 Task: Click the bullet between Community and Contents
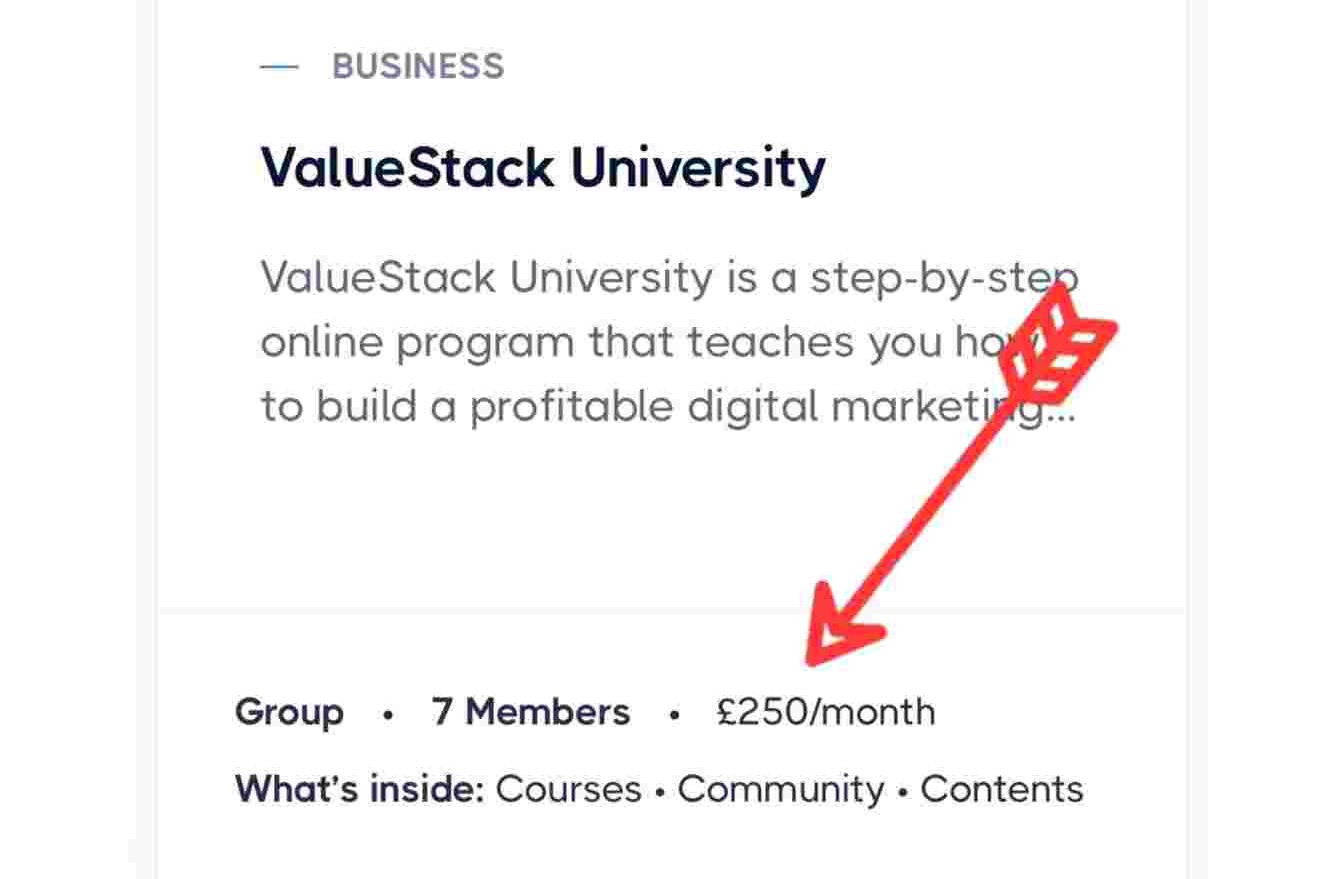(902, 792)
